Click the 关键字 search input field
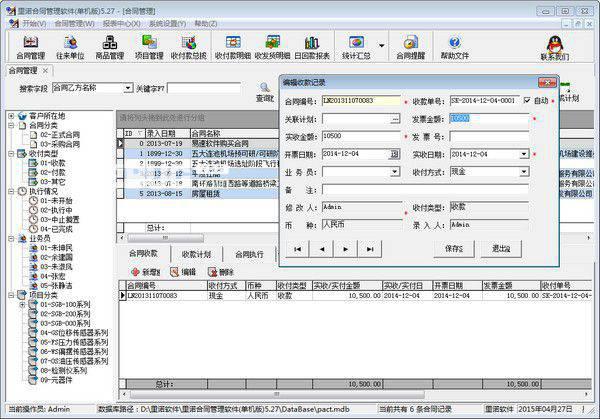Viewport: 600px width, 419px height. coord(204,88)
